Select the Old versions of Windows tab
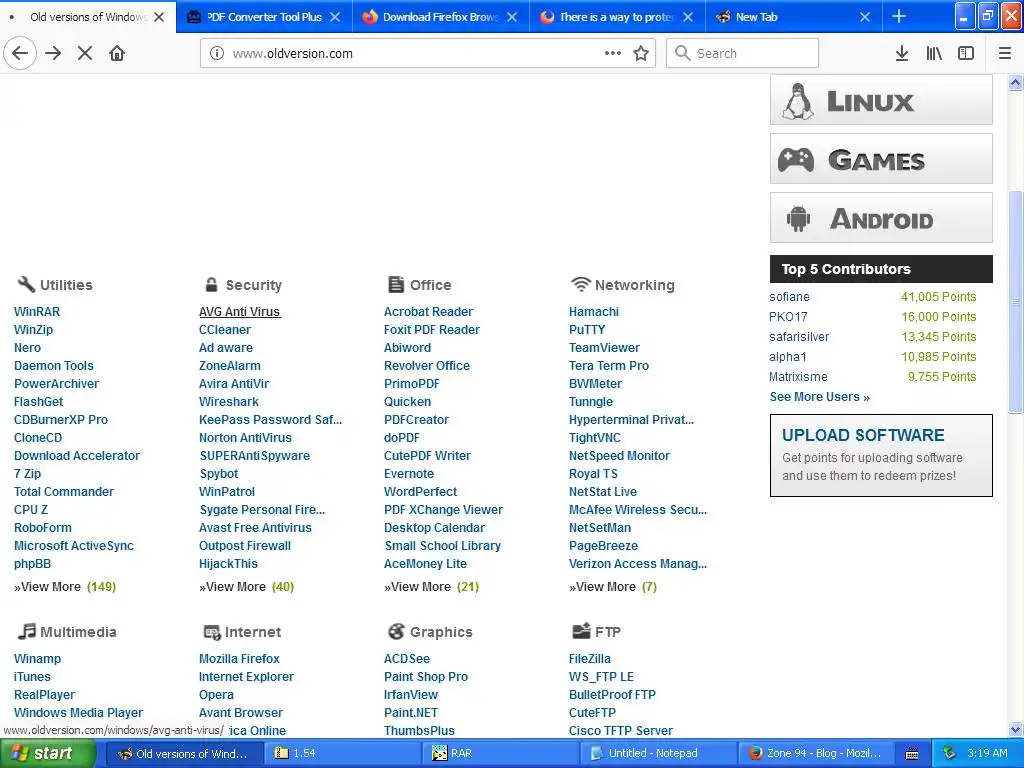This screenshot has height=768, width=1024. pos(88,17)
